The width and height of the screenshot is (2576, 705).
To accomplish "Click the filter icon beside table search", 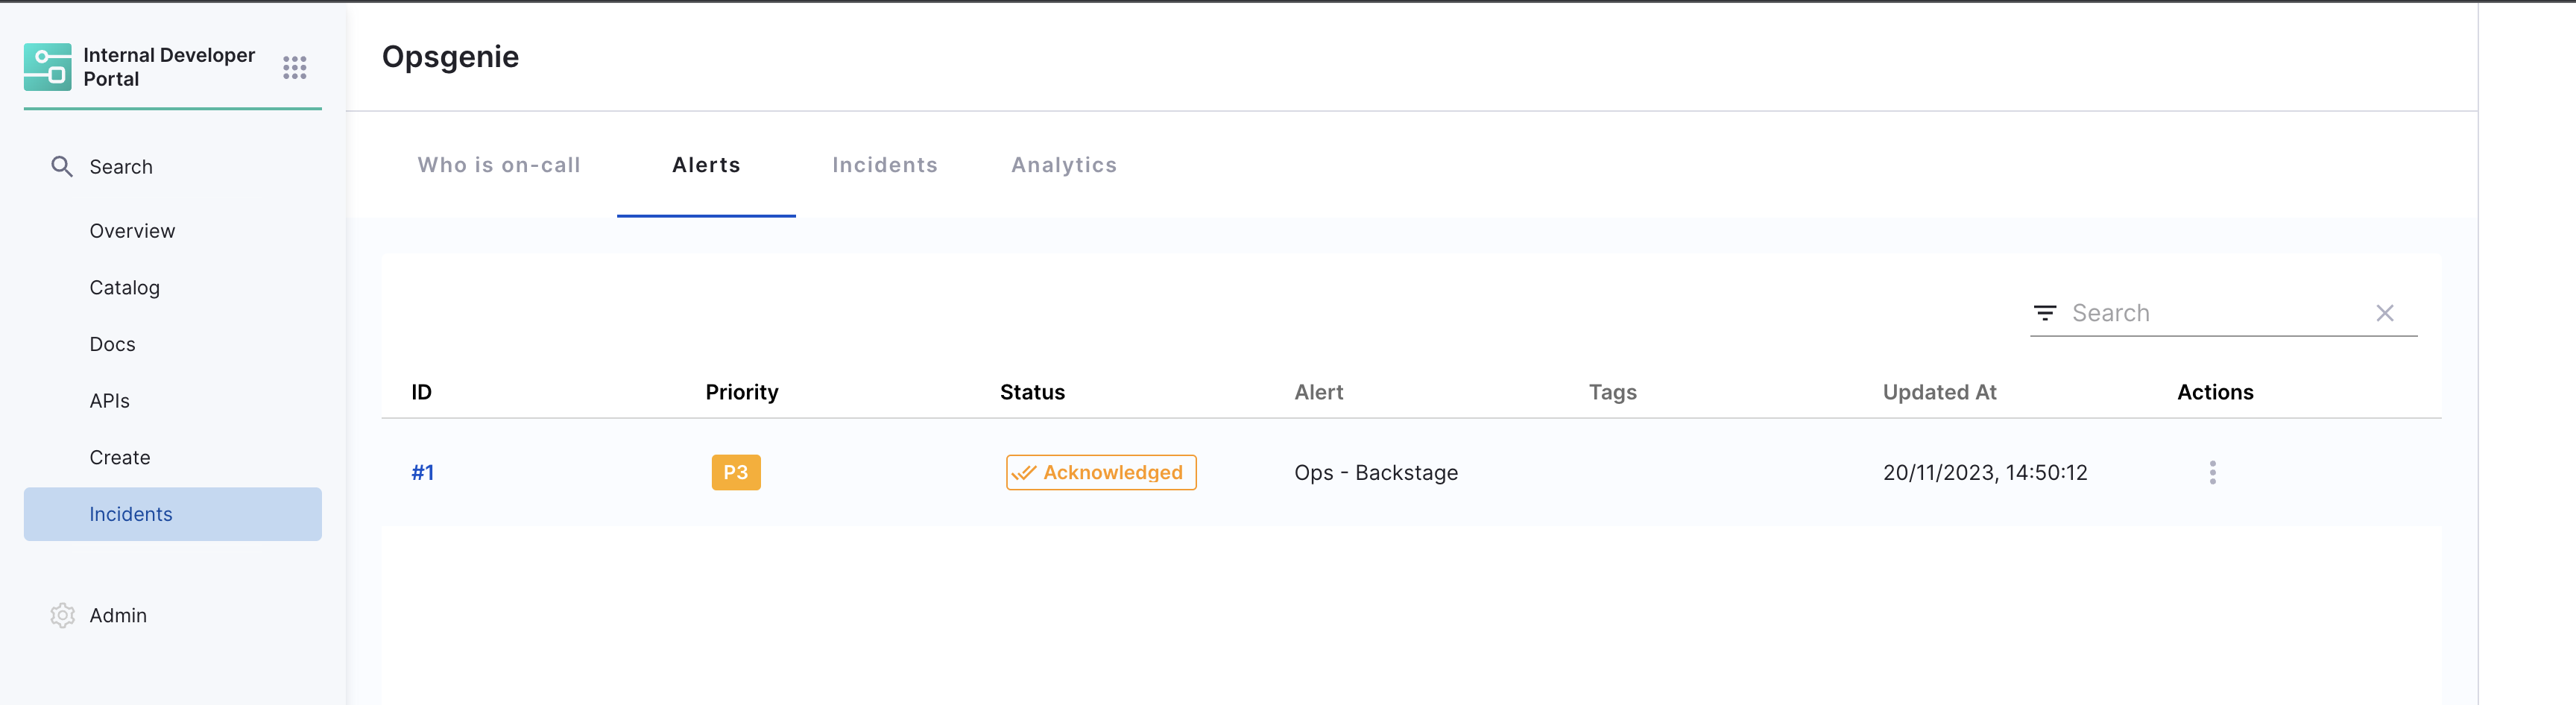I will [2045, 313].
